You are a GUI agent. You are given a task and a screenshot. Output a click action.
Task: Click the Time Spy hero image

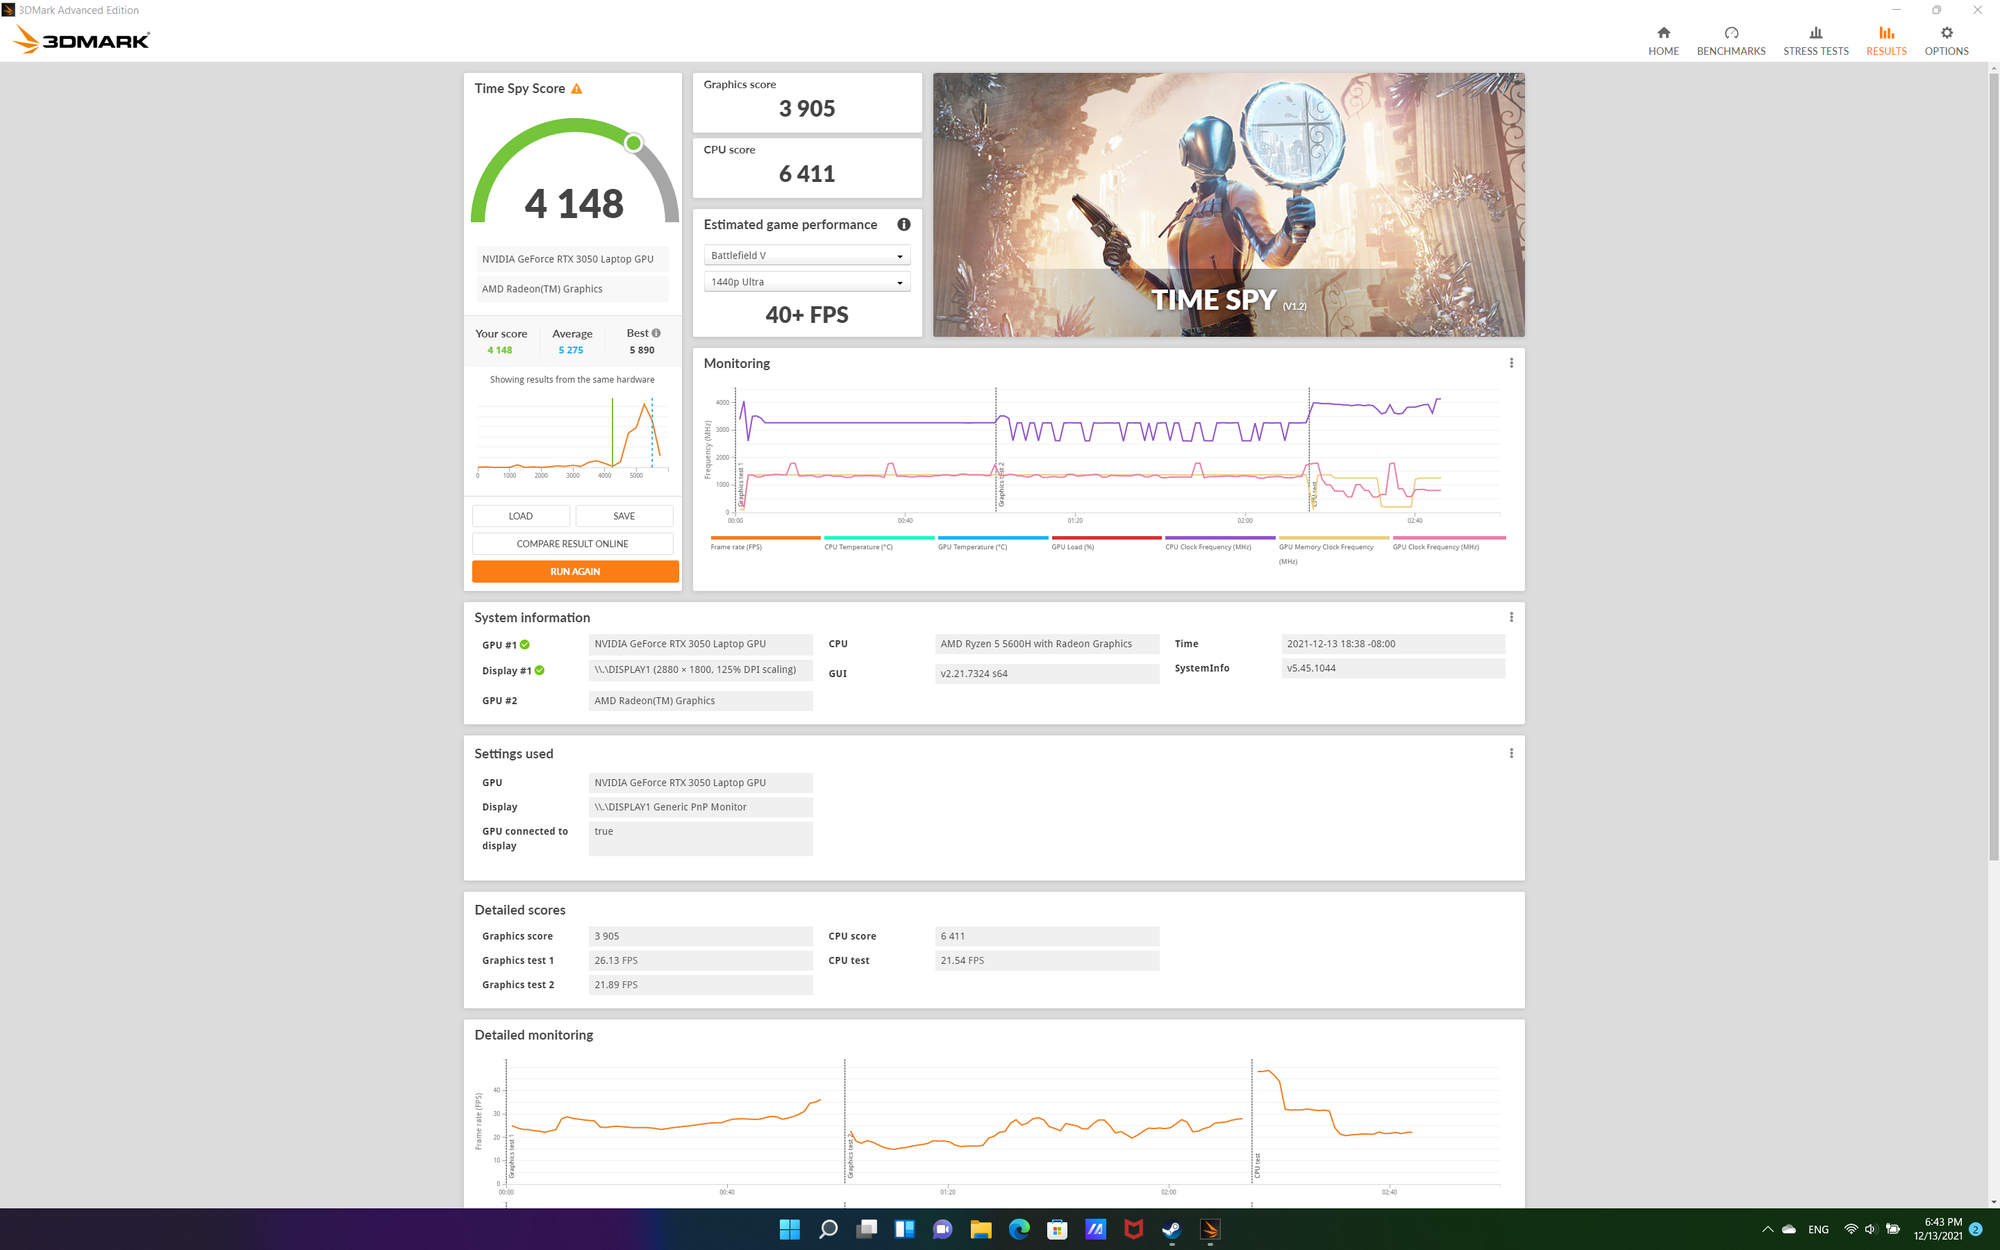click(x=1228, y=204)
